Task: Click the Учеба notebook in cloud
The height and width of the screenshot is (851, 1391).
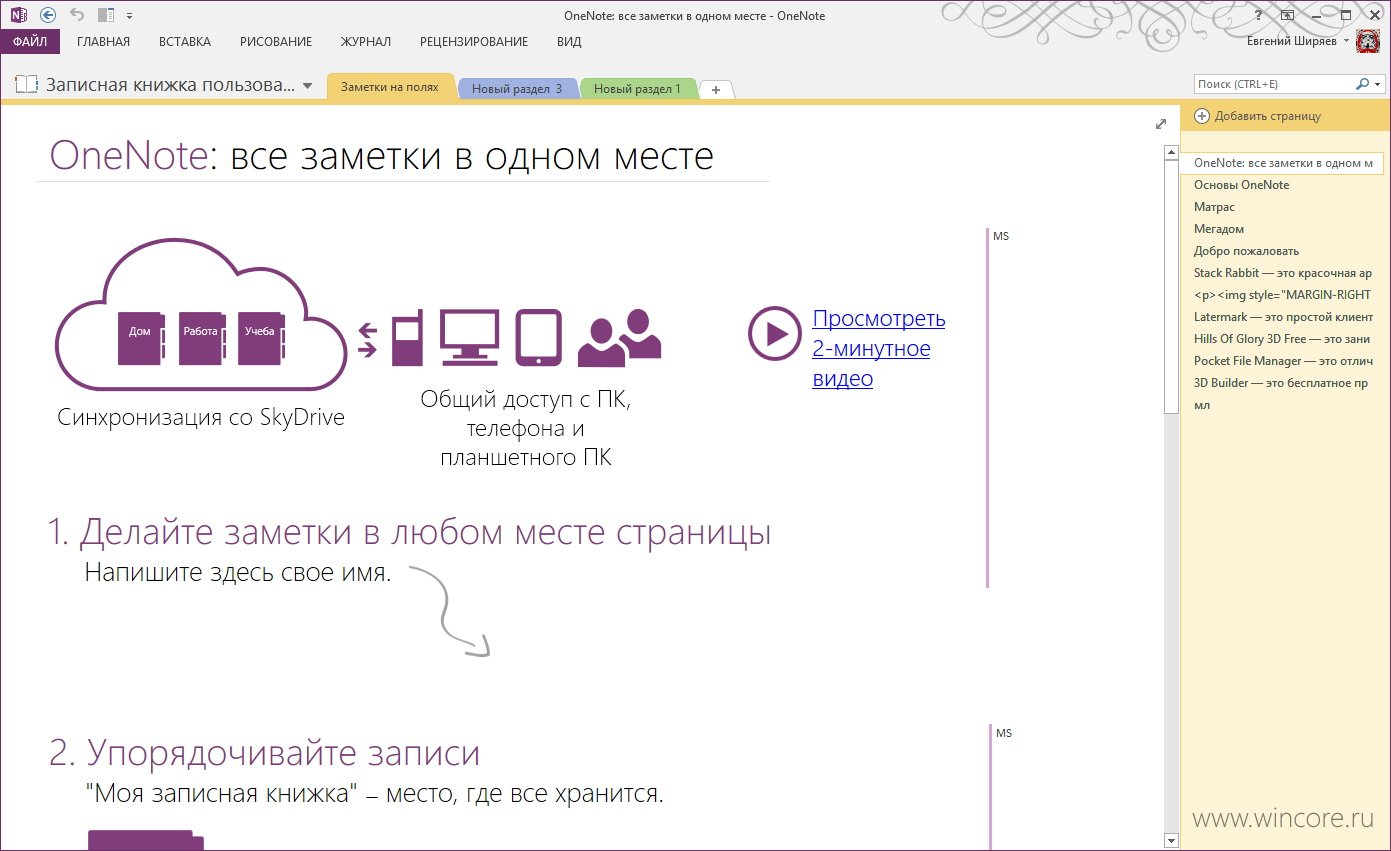Action: (x=260, y=338)
